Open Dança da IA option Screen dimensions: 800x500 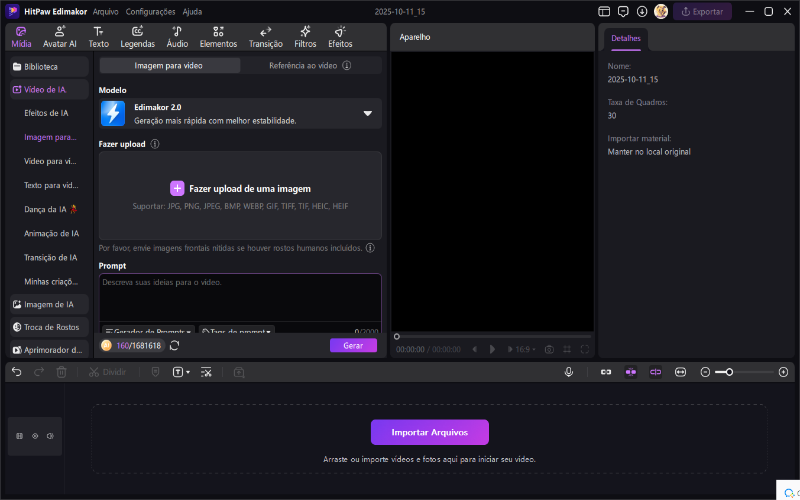click(51, 209)
